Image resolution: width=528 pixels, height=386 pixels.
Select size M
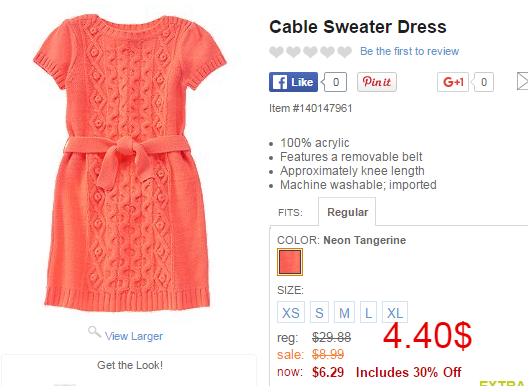[x=344, y=312]
